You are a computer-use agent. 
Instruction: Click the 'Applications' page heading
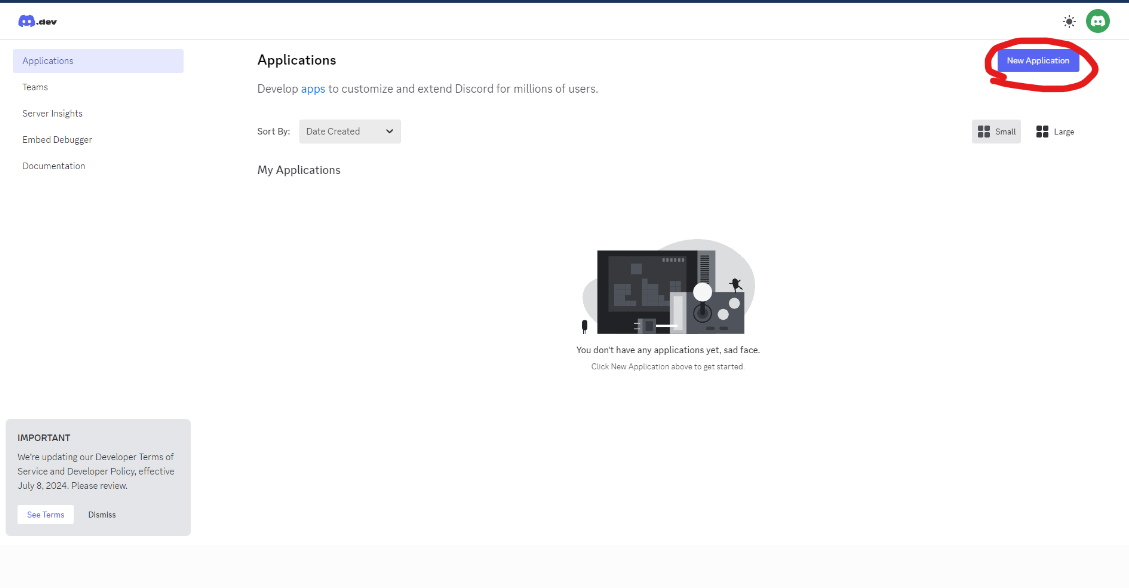pyautogui.click(x=297, y=60)
